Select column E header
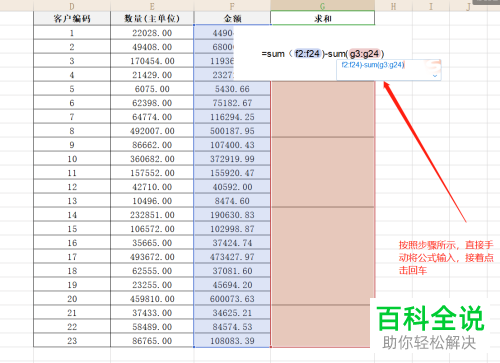Viewport: 500px width, 363px height. pos(152,6)
